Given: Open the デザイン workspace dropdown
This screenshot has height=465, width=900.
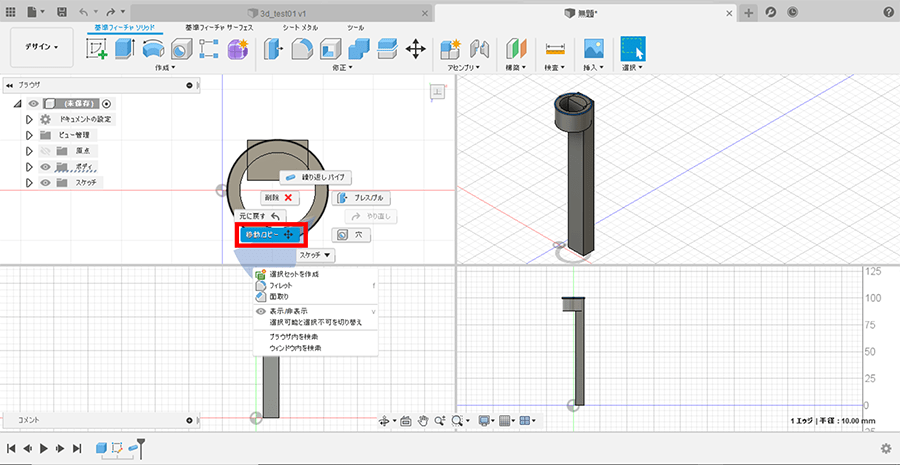Looking at the screenshot, I should tap(42, 47).
